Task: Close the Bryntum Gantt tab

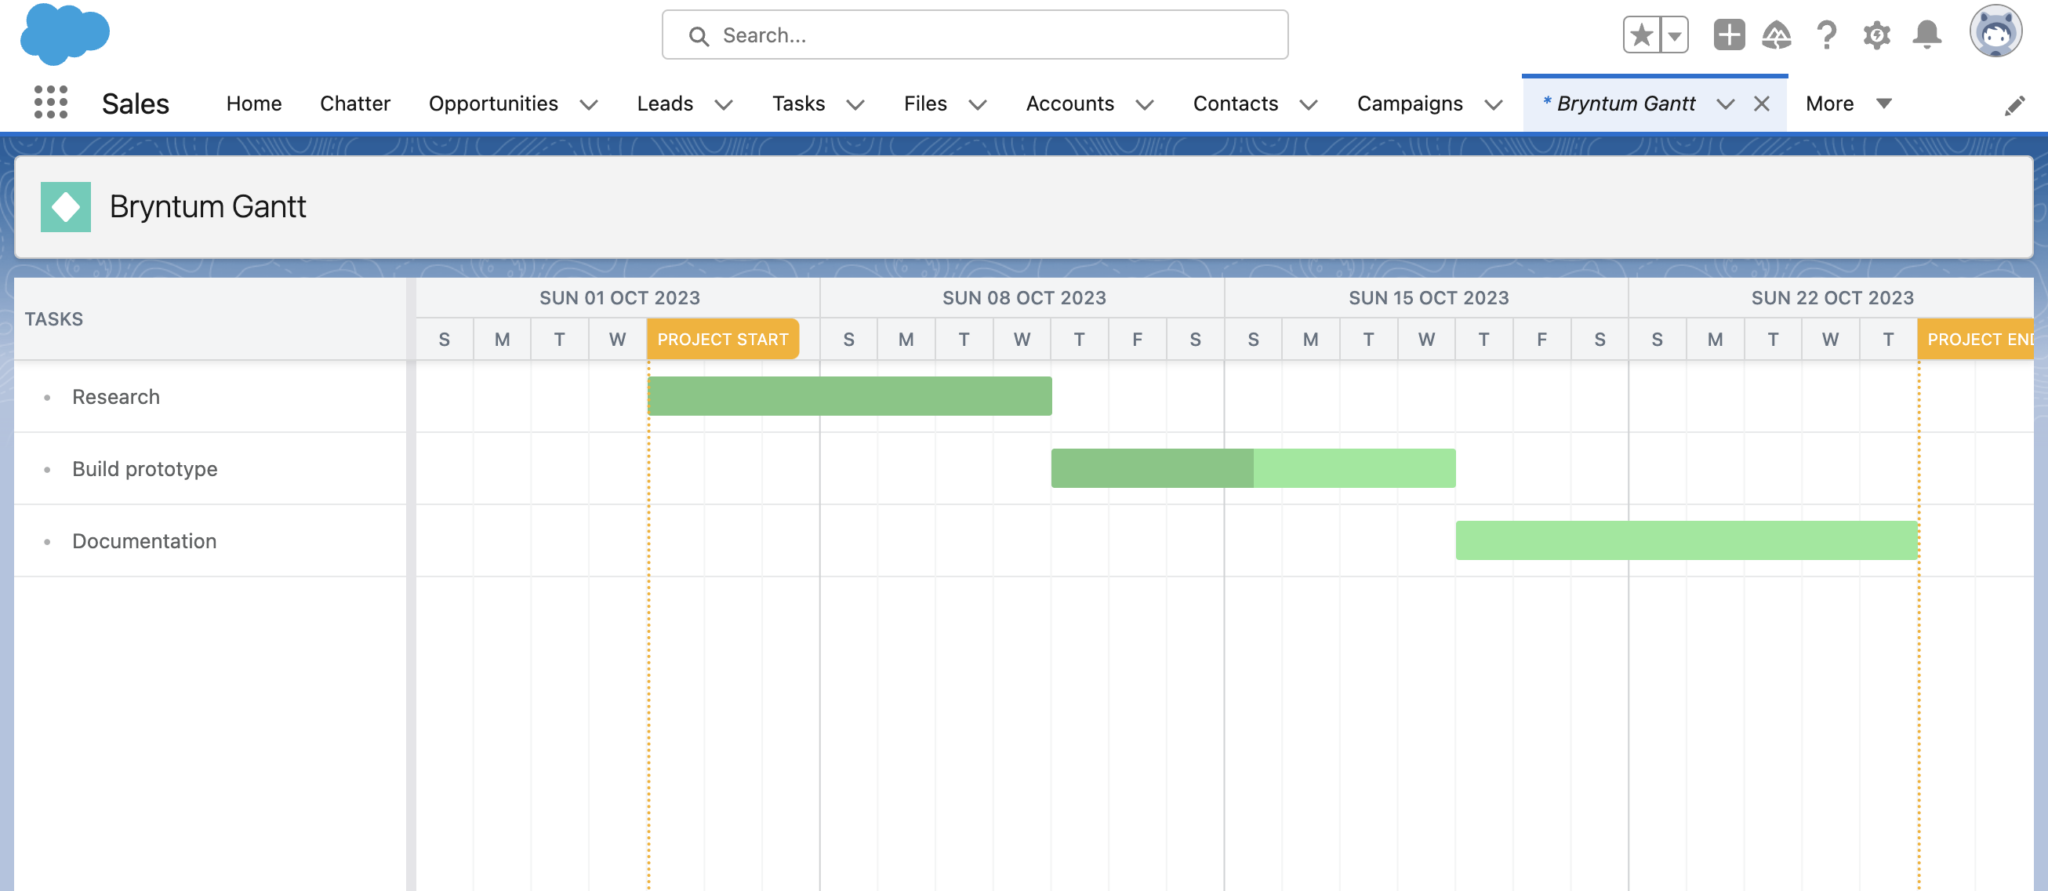Action: [x=1762, y=104]
